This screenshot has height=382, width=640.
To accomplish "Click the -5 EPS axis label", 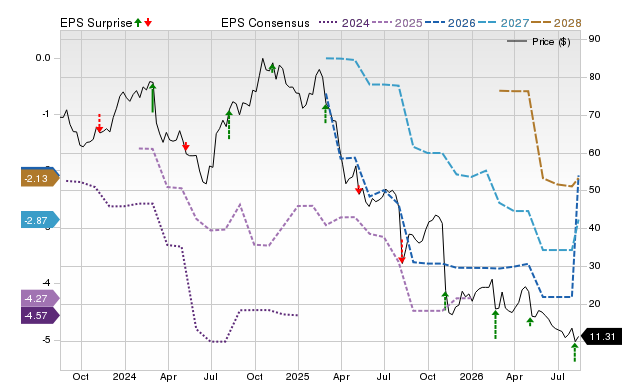I will point(46,340).
